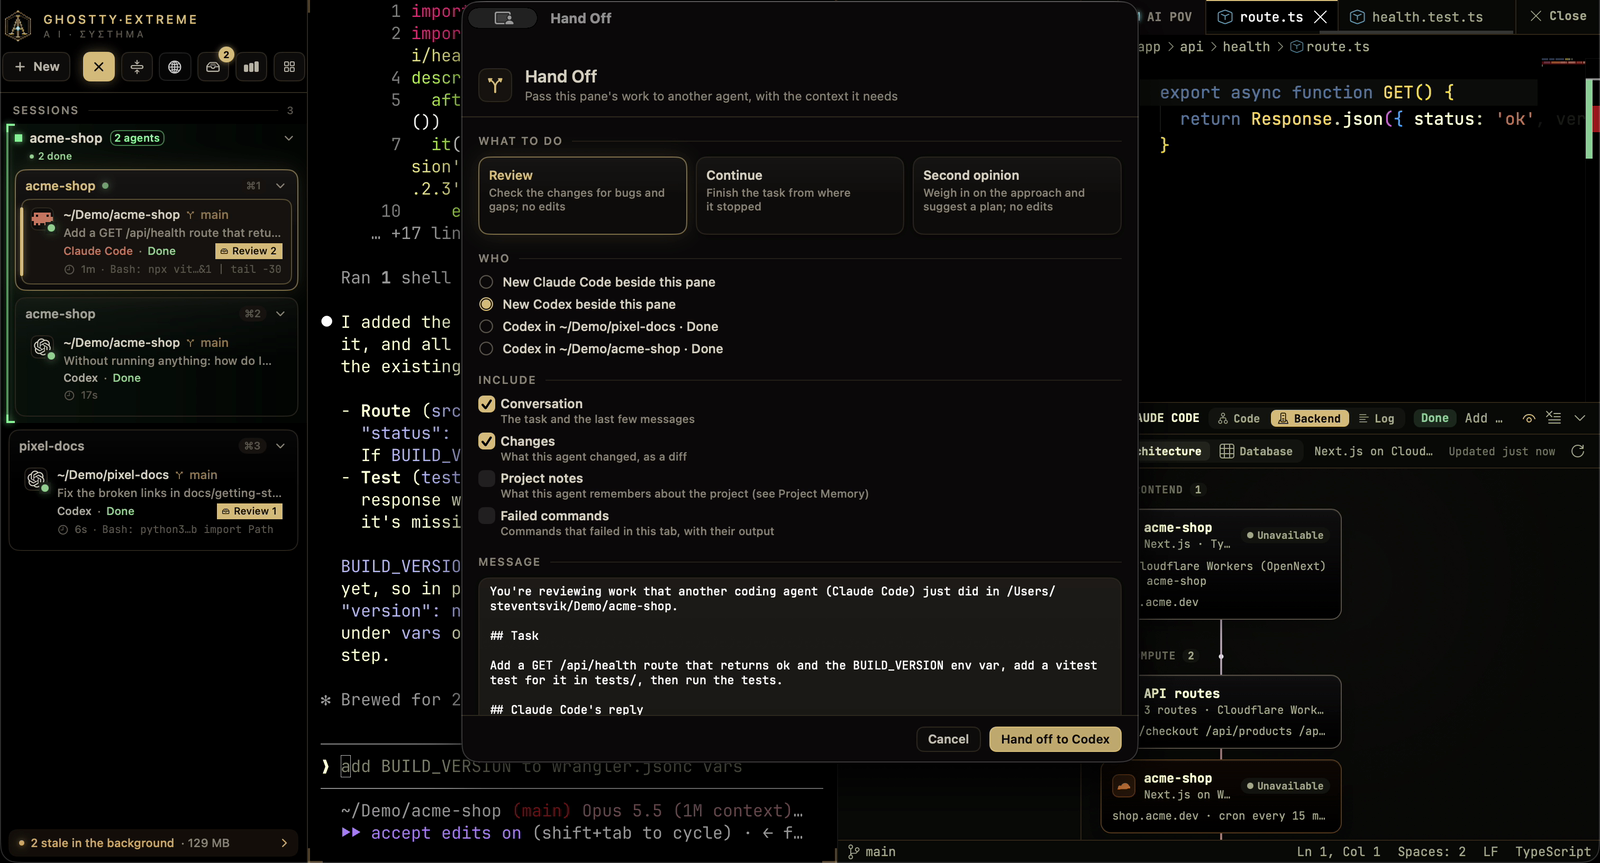Enable the Failed commands checkbox

tap(487, 515)
